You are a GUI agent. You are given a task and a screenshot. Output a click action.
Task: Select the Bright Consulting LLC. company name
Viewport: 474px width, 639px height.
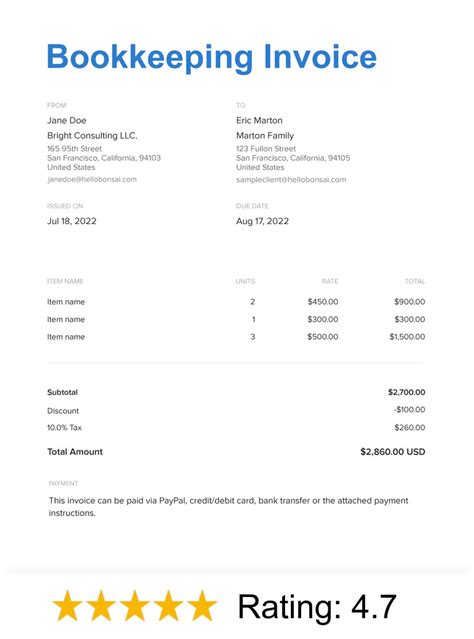click(93, 136)
